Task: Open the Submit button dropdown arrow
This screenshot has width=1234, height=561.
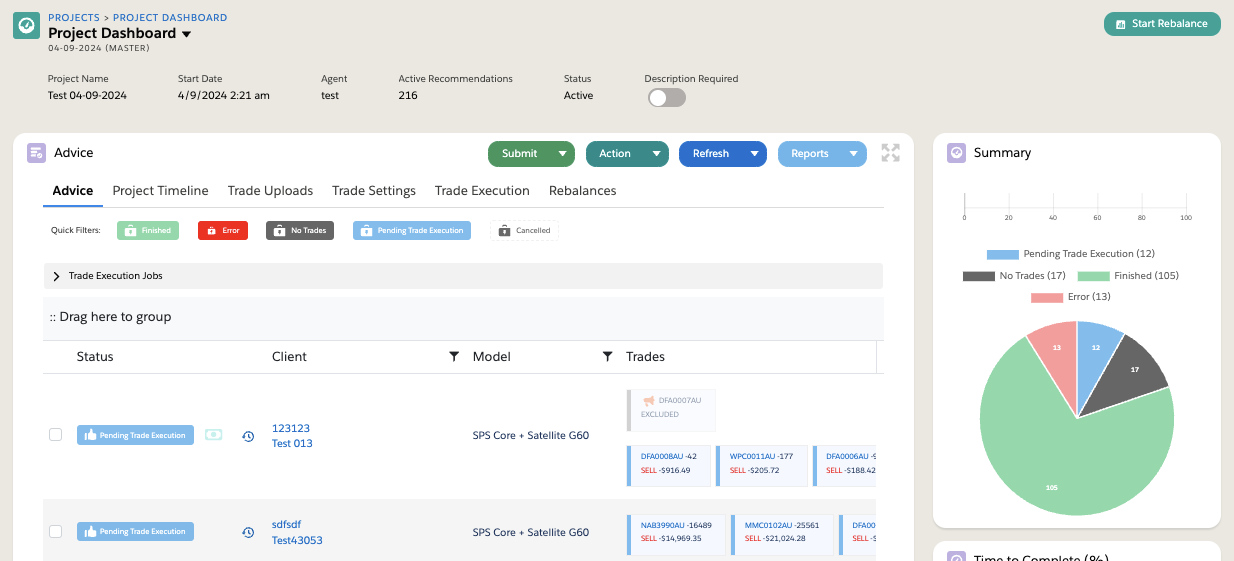Action: coord(563,154)
